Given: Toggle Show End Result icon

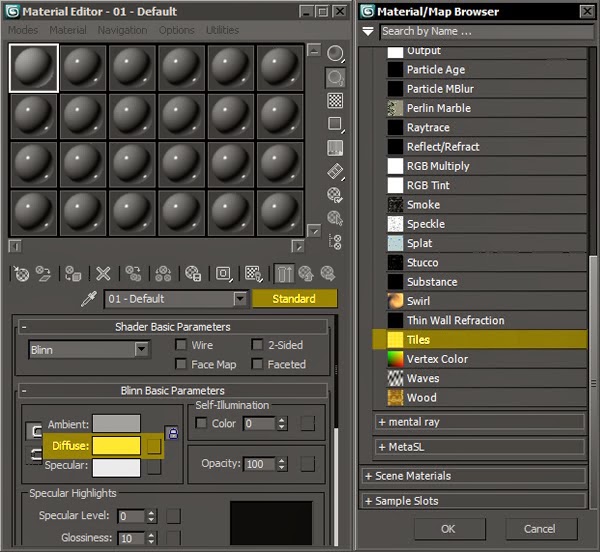Looking at the screenshot, I should pyautogui.click(x=284, y=274).
